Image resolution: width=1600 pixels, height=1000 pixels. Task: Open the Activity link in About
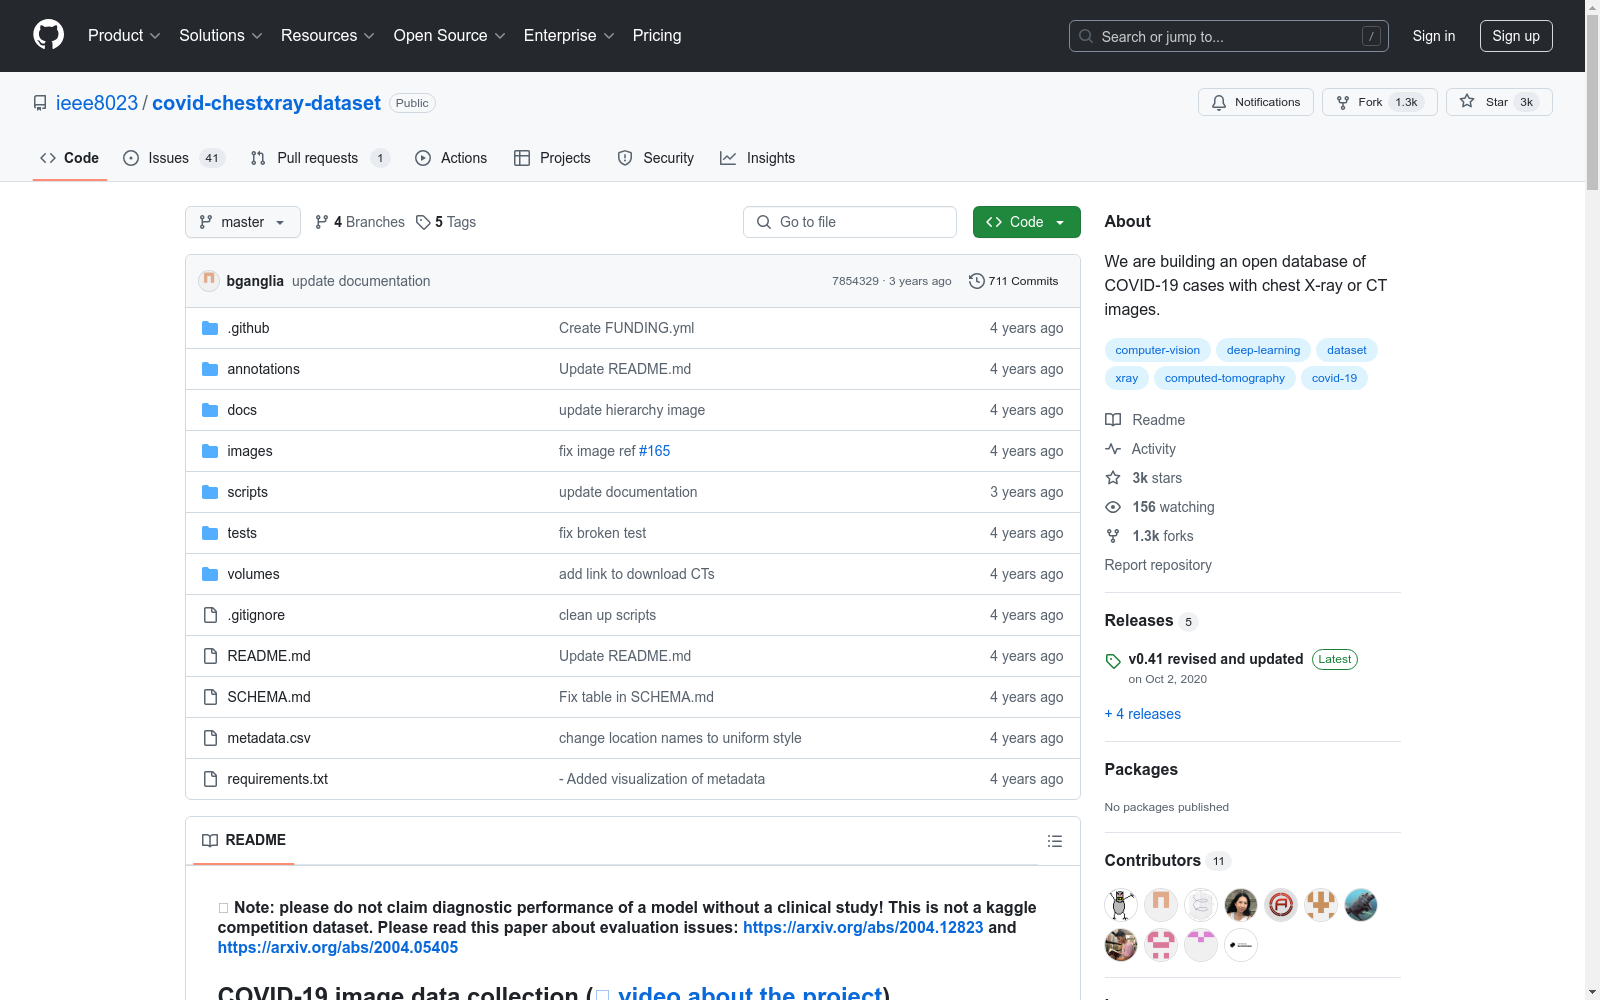click(x=1141, y=449)
